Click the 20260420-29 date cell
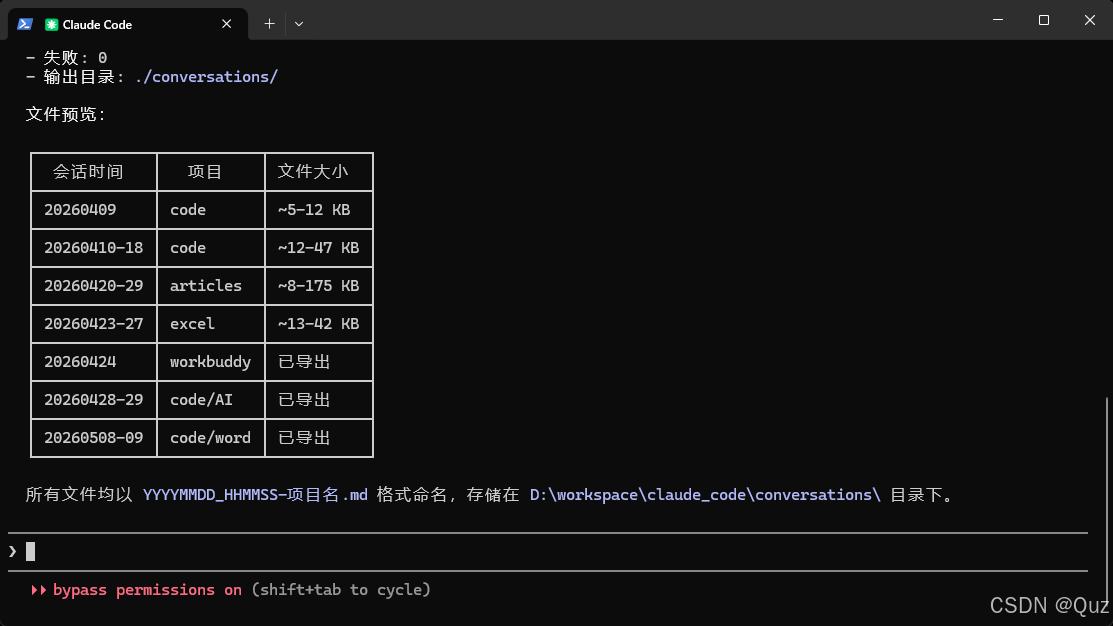 (x=94, y=286)
